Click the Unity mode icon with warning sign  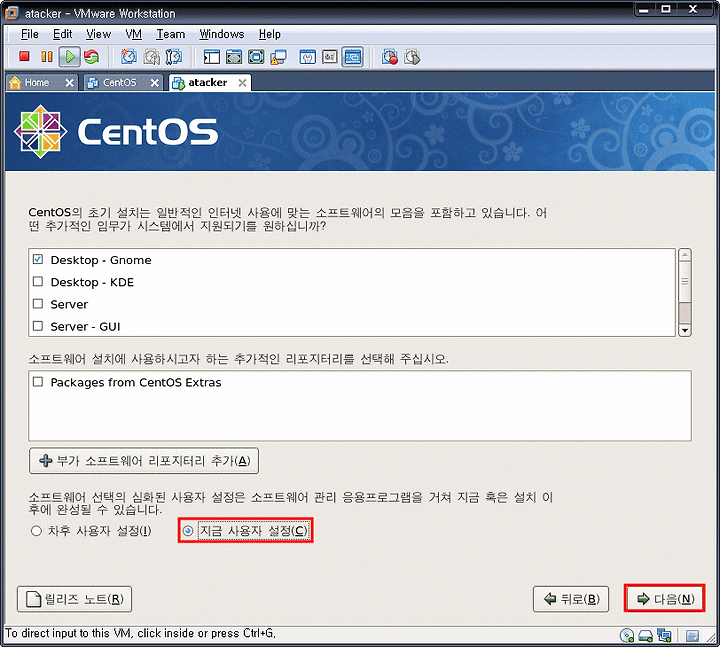(278, 57)
